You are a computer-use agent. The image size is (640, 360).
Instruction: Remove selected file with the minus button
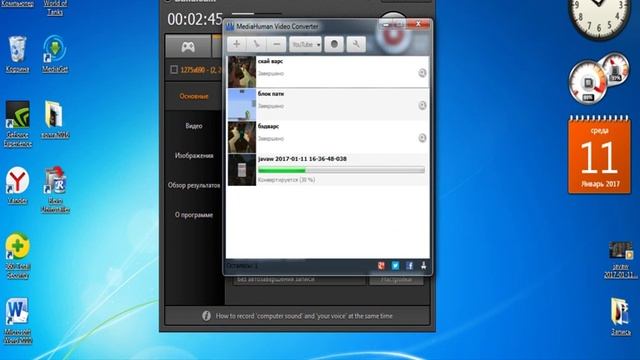[x=276, y=44]
